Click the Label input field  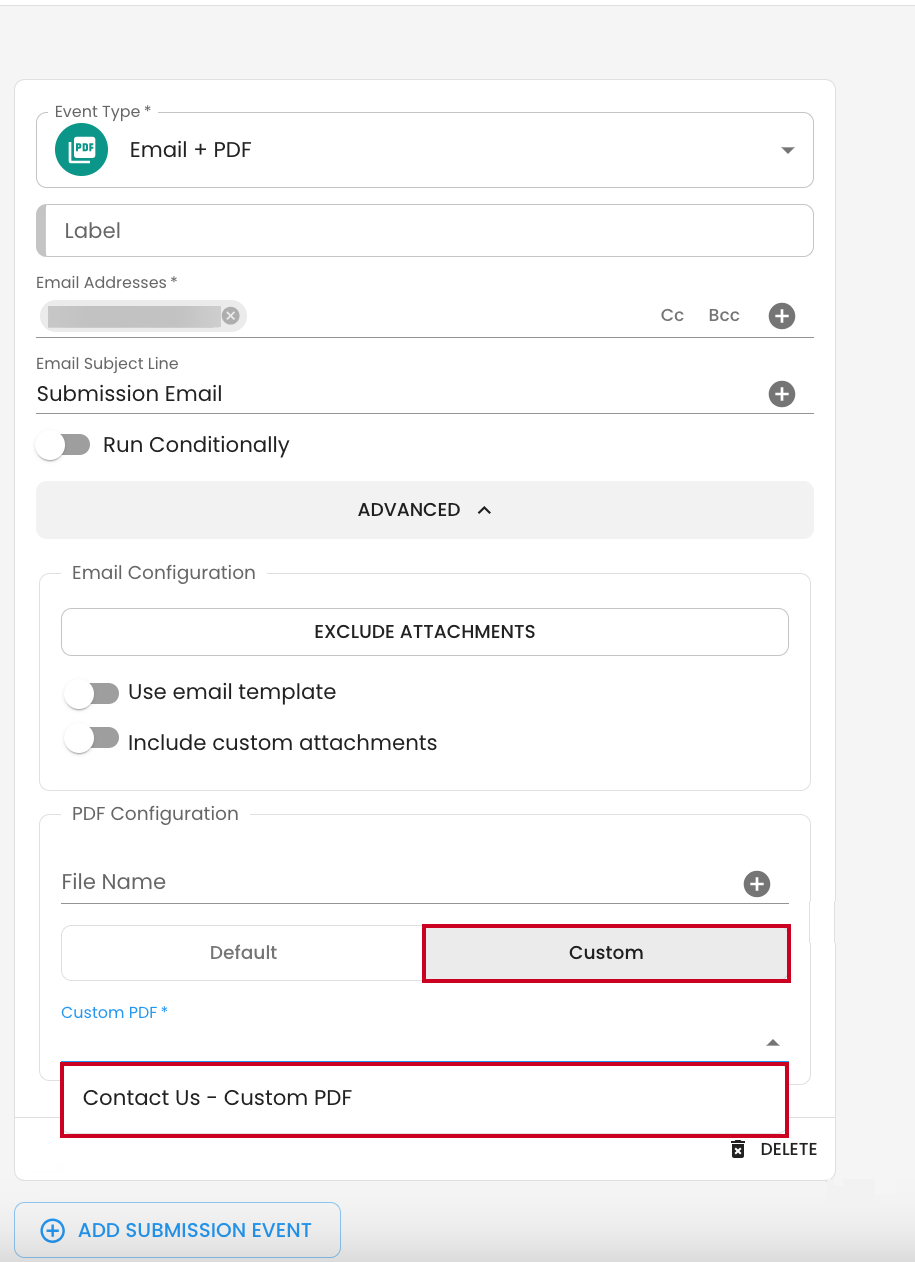(425, 231)
